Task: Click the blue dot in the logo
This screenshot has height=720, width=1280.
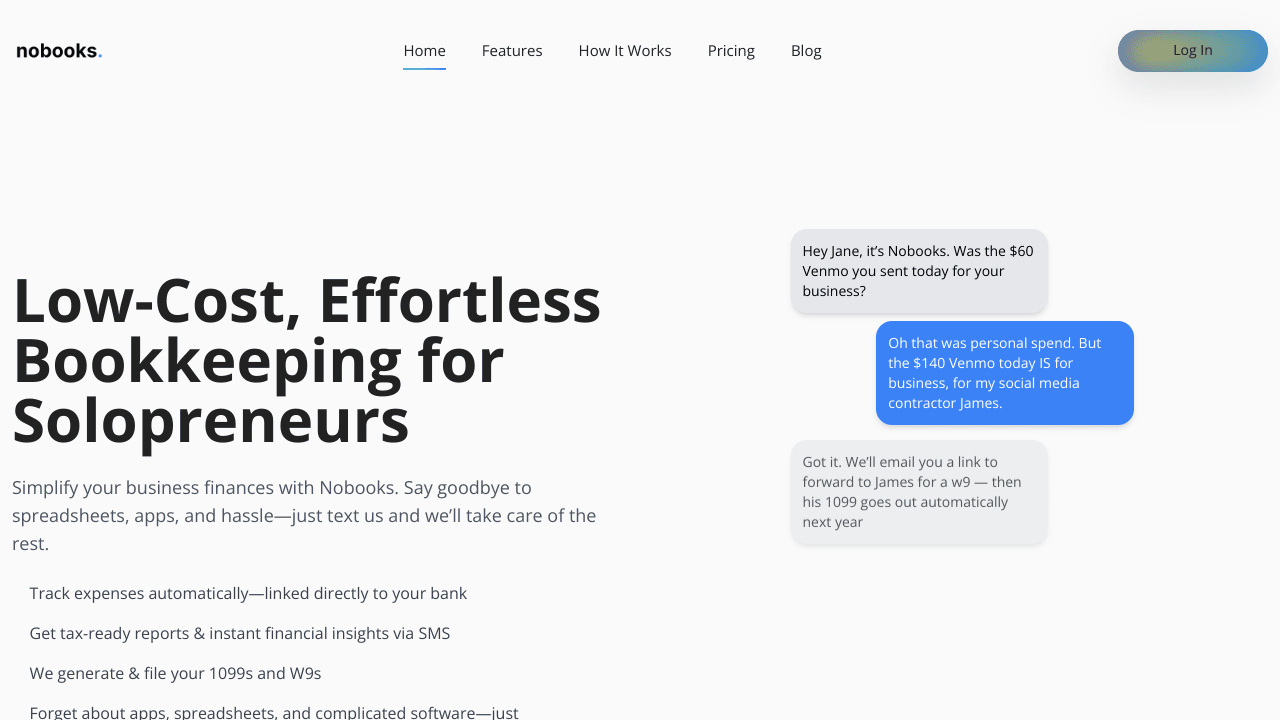Action: point(100,56)
